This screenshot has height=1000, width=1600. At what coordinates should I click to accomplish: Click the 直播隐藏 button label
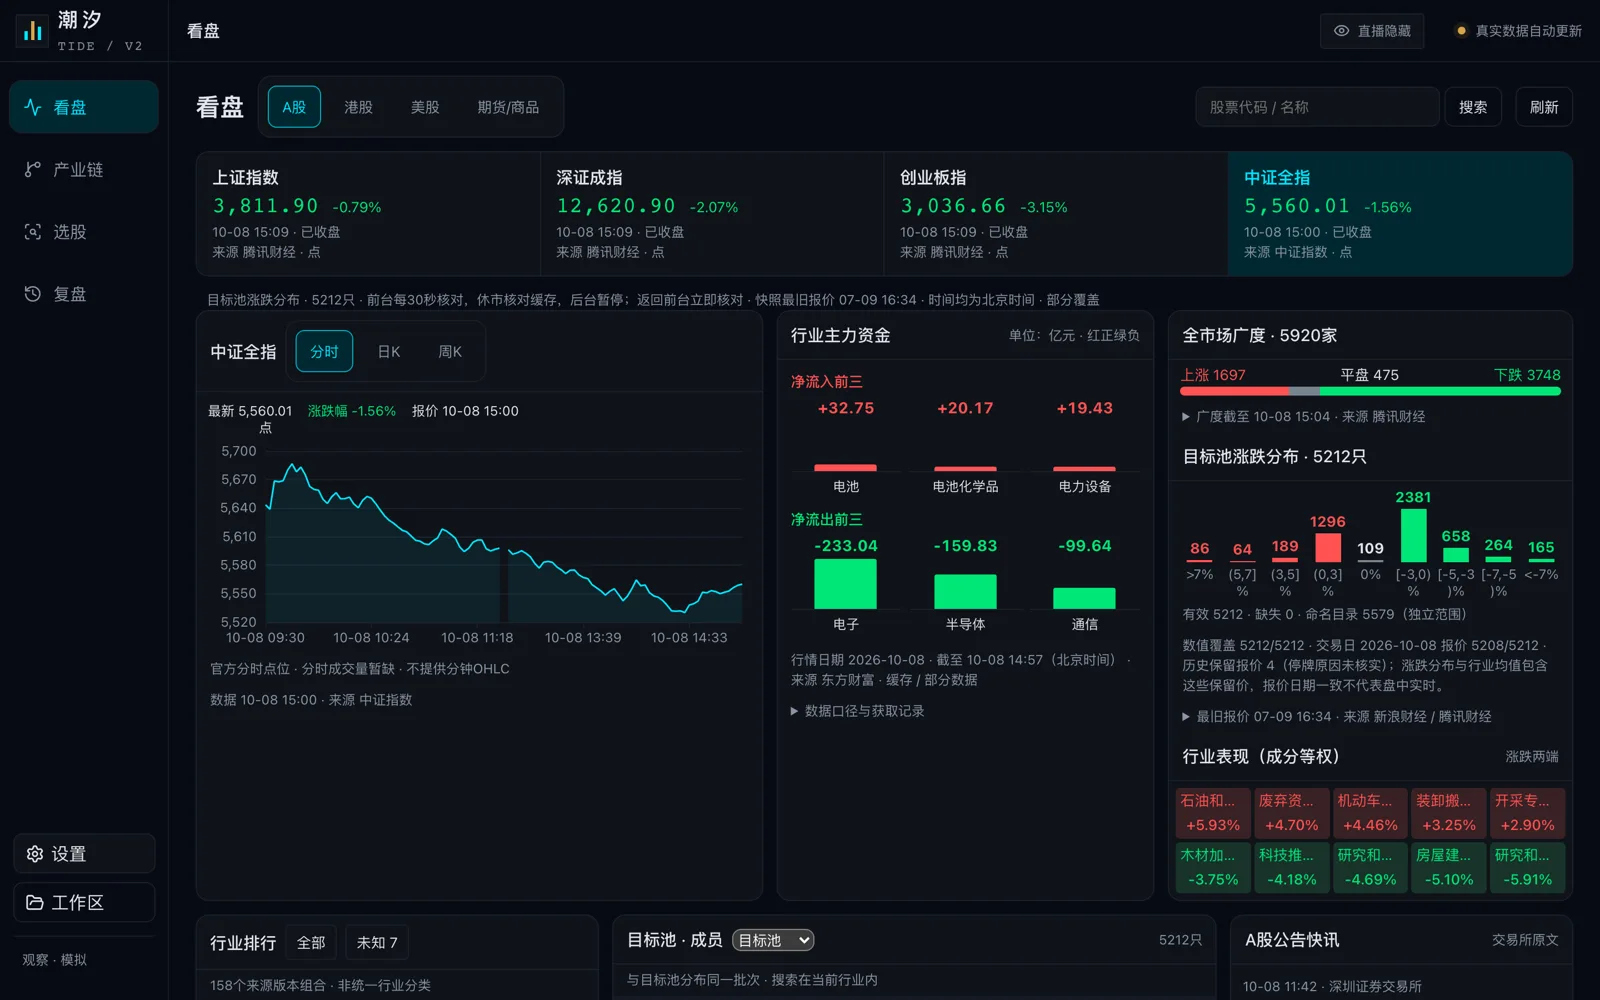click(1384, 31)
